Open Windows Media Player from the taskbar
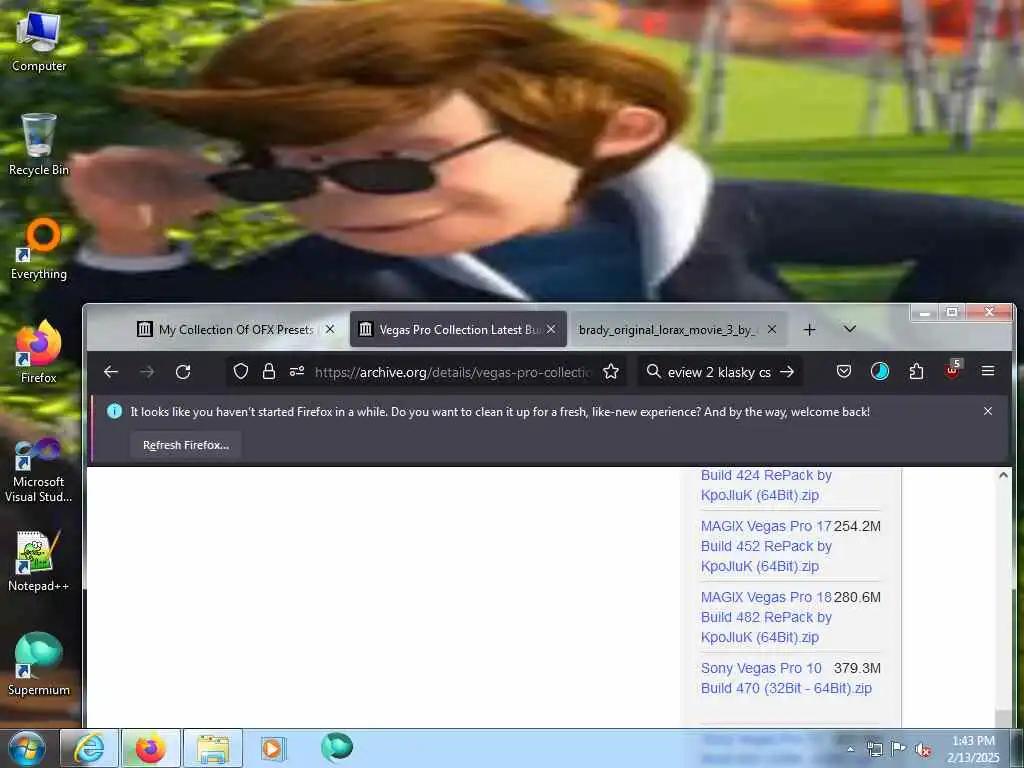Image resolution: width=1024 pixels, height=768 pixels. point(272,748)
